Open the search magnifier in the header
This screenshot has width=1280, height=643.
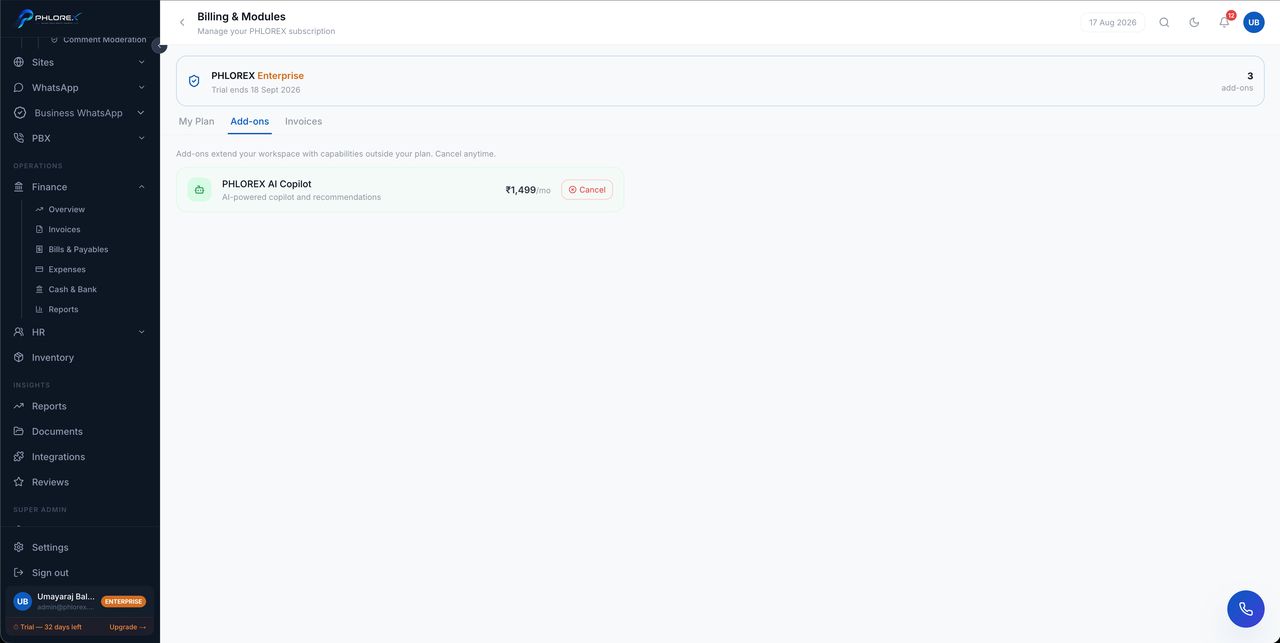pos(1164,22)
